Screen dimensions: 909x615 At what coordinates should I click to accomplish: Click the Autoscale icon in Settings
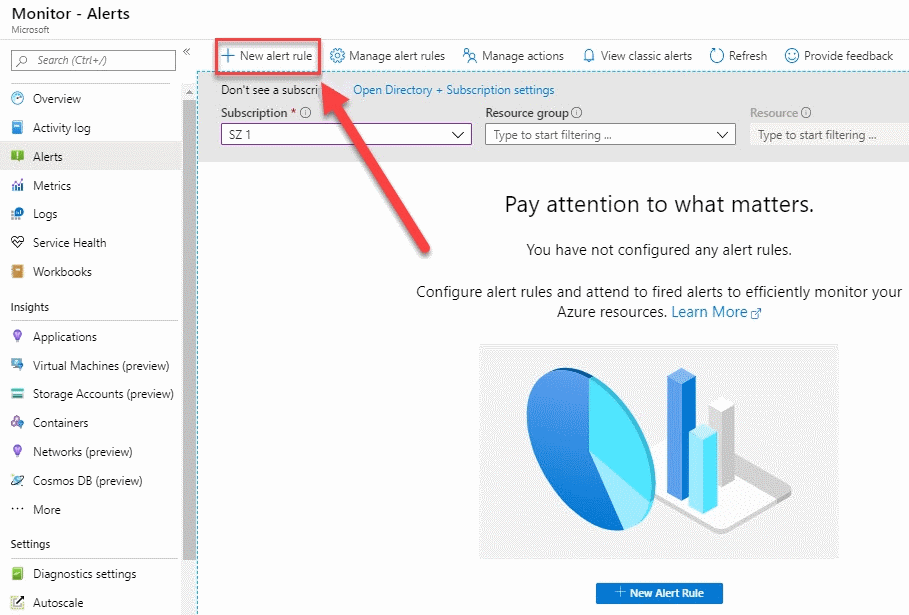[17, 602]
